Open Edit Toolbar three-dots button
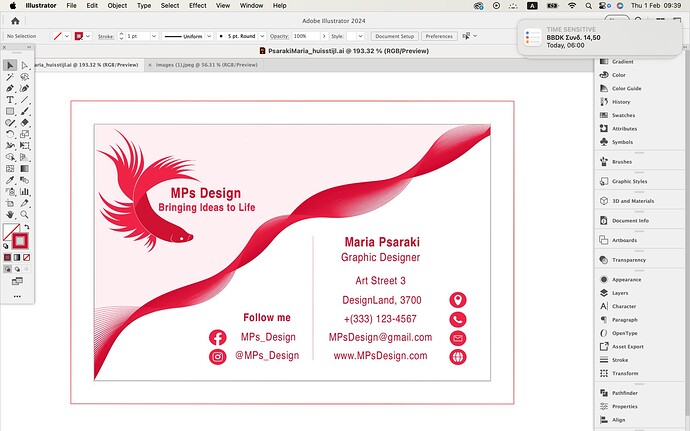Viewport: 690px width, 431px height. 17,296
